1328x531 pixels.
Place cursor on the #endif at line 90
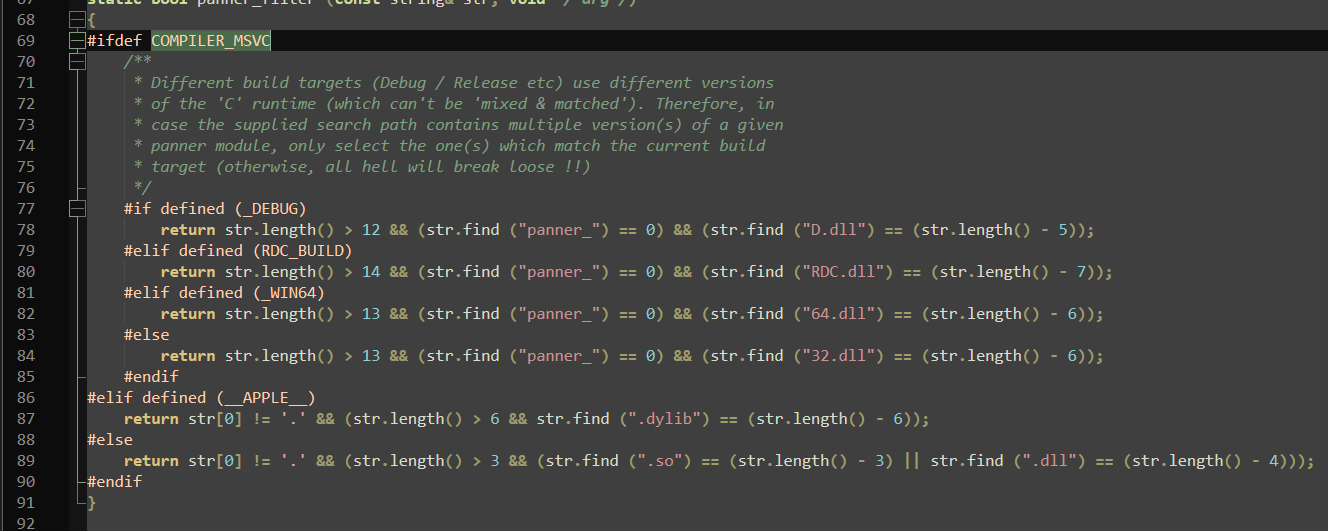[x=114, y=482]
